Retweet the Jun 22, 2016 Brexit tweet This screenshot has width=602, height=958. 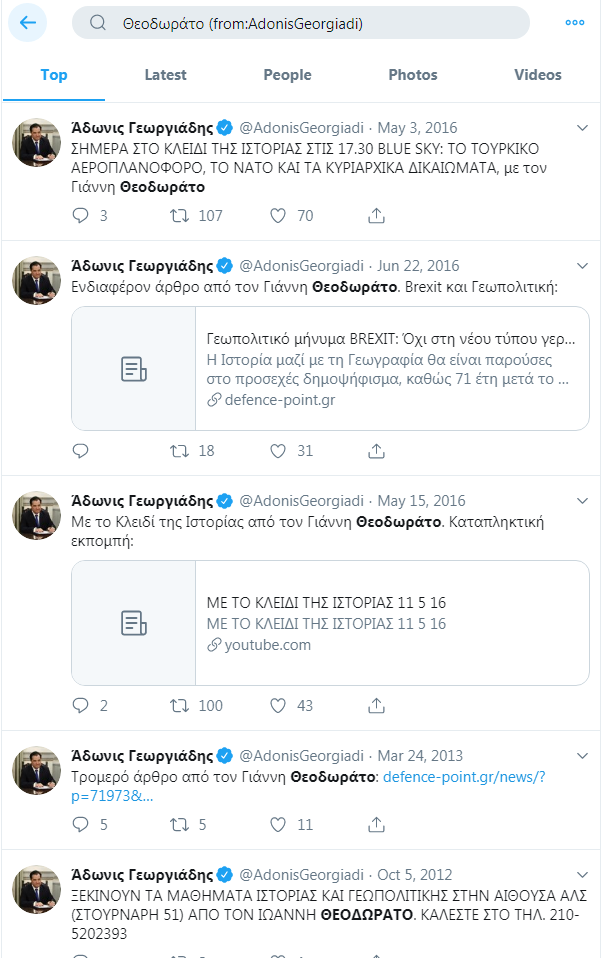(179, 452)
